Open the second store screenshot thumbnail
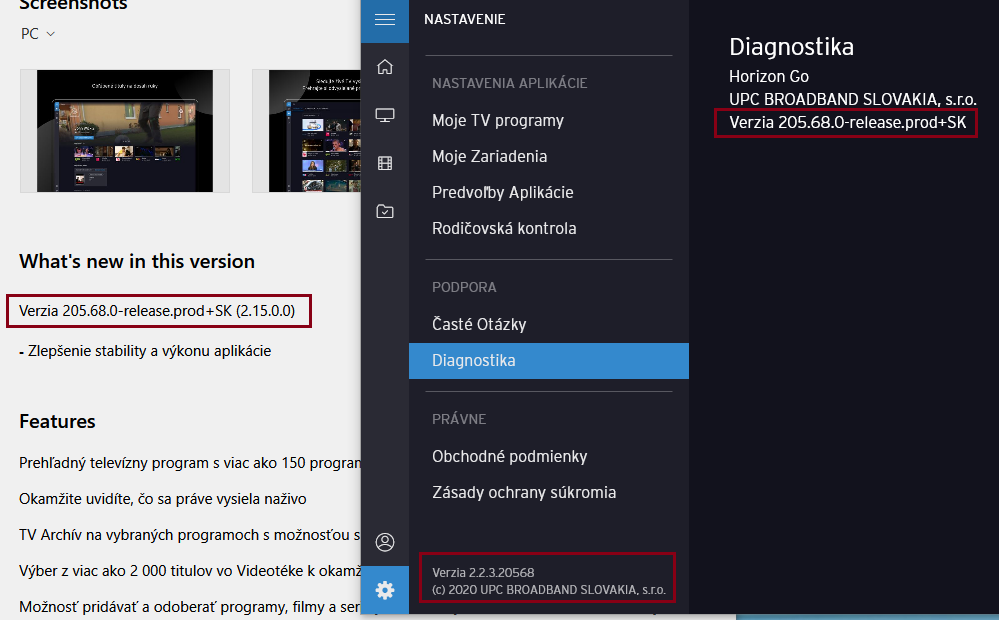The height and width of the screenshot is (620, 999). (306, 131)
